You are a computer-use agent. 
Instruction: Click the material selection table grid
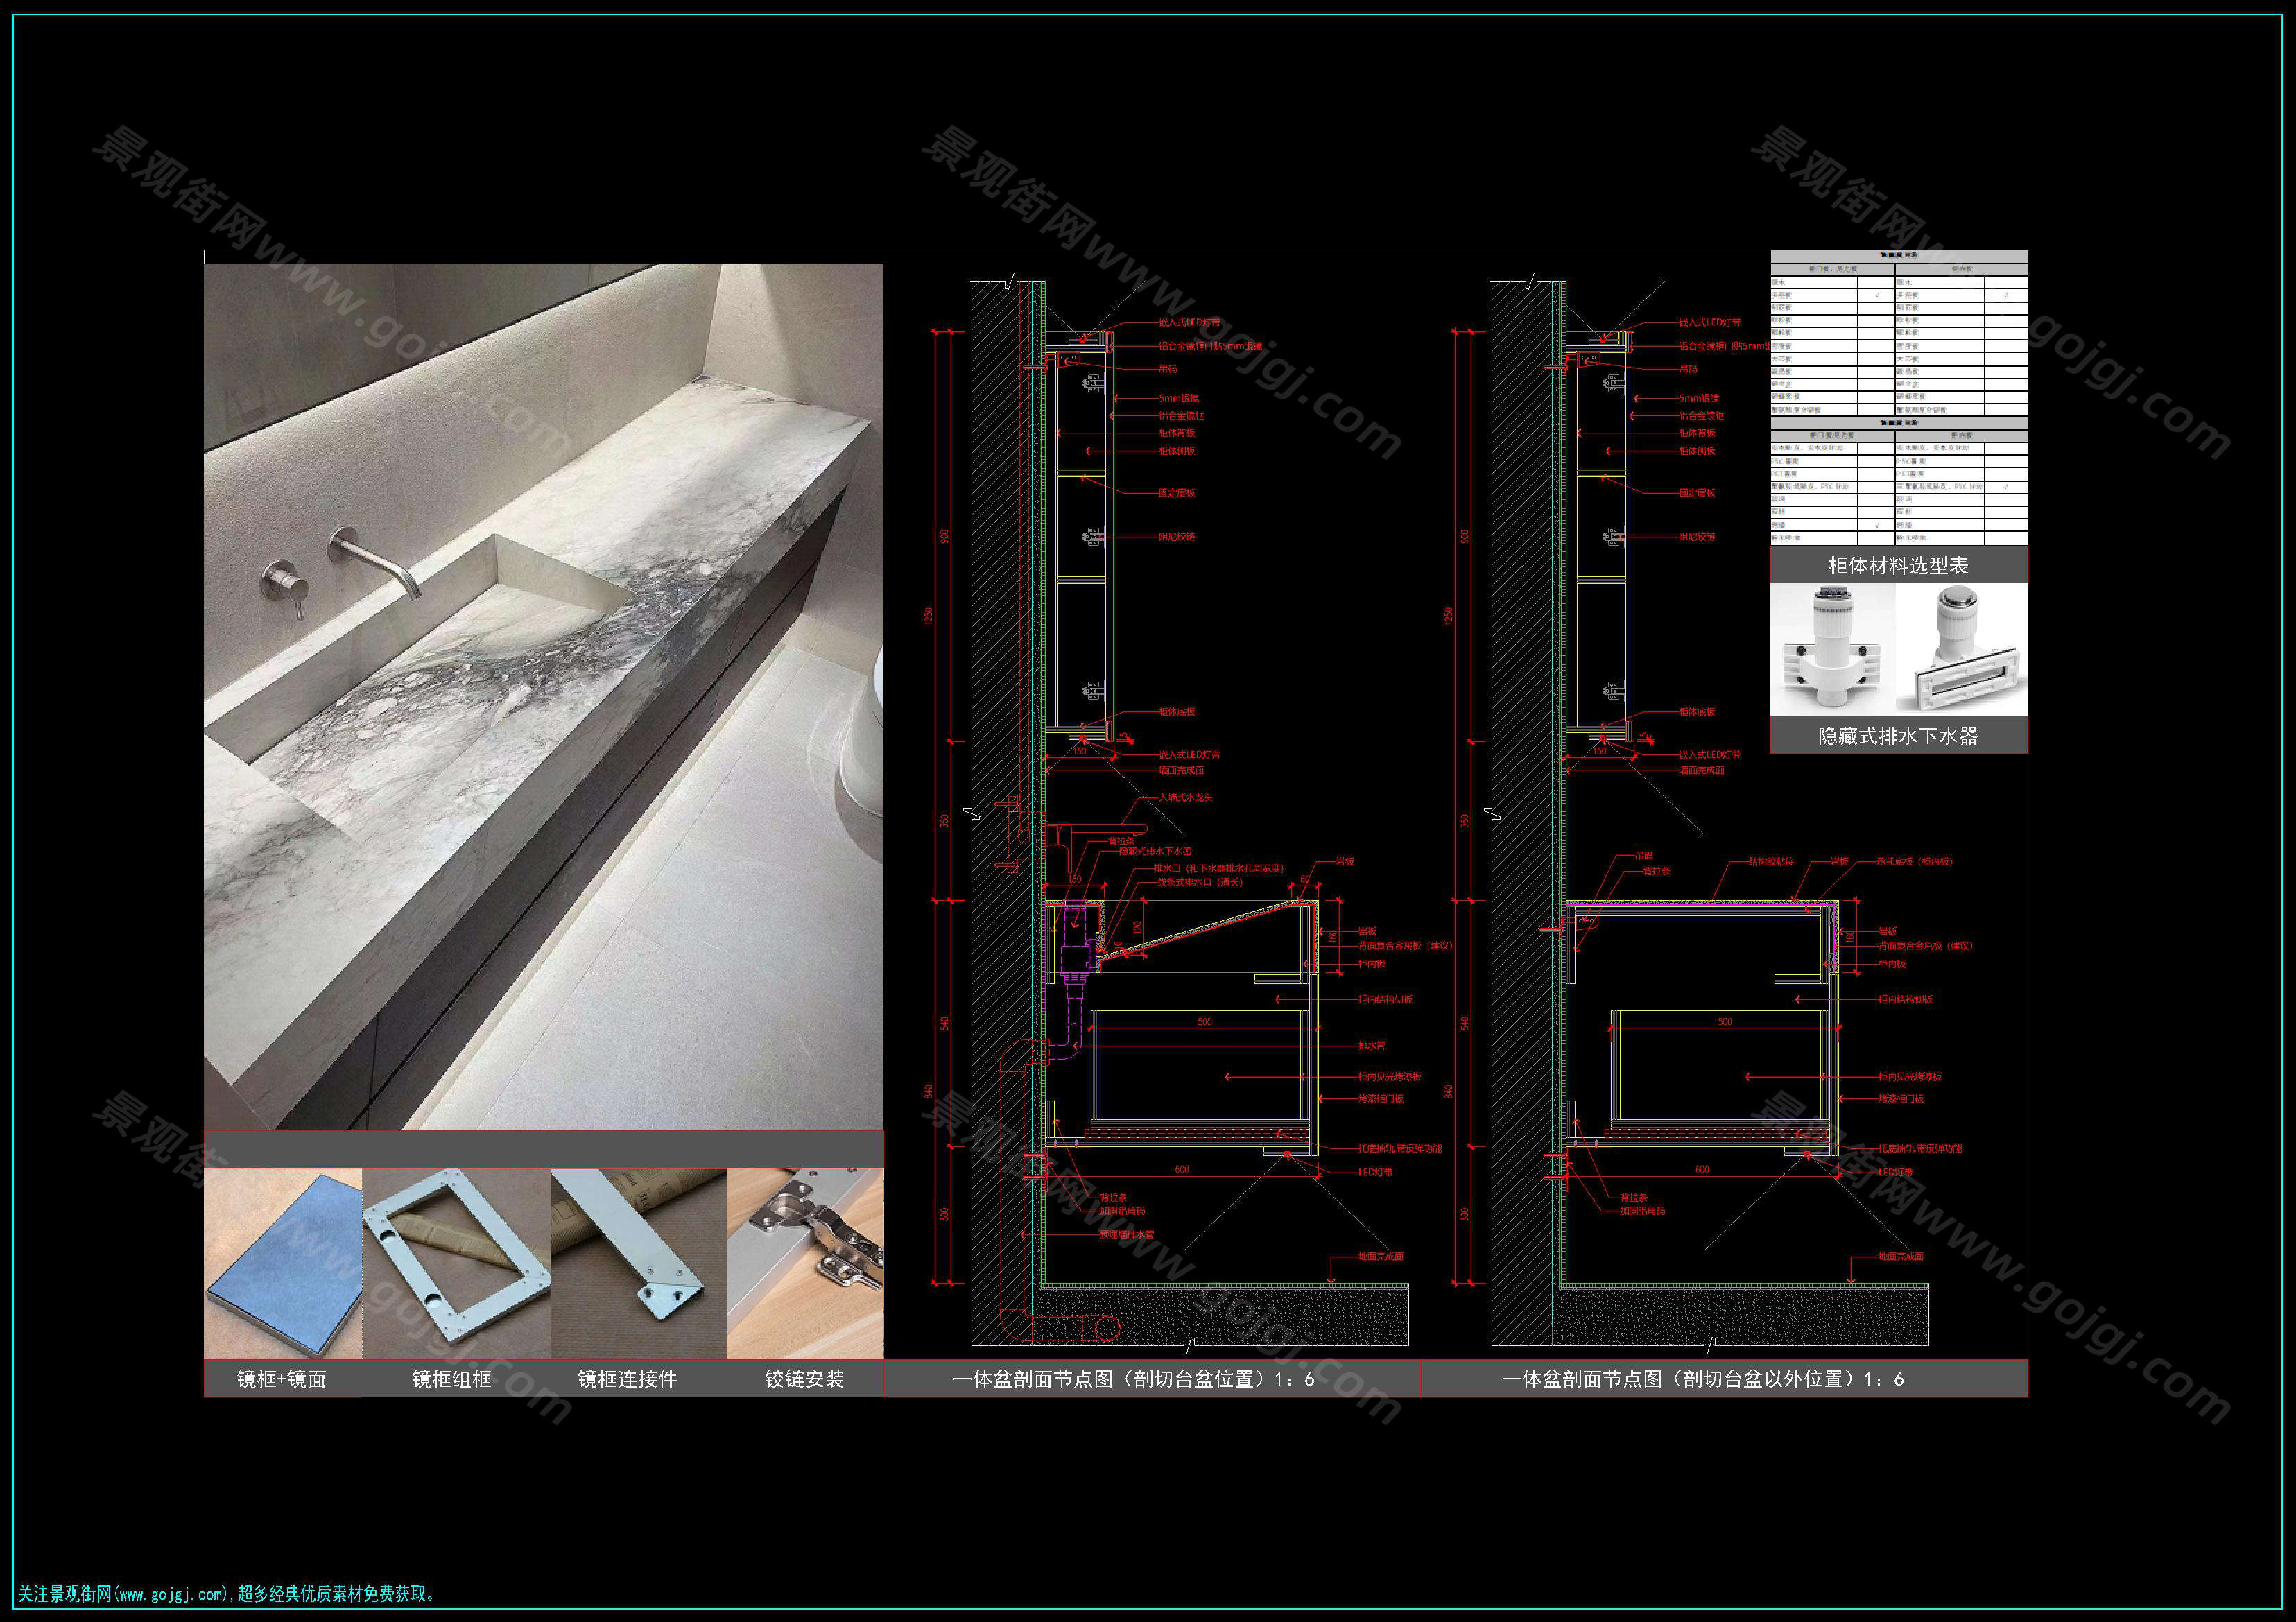coord(1898,400)
